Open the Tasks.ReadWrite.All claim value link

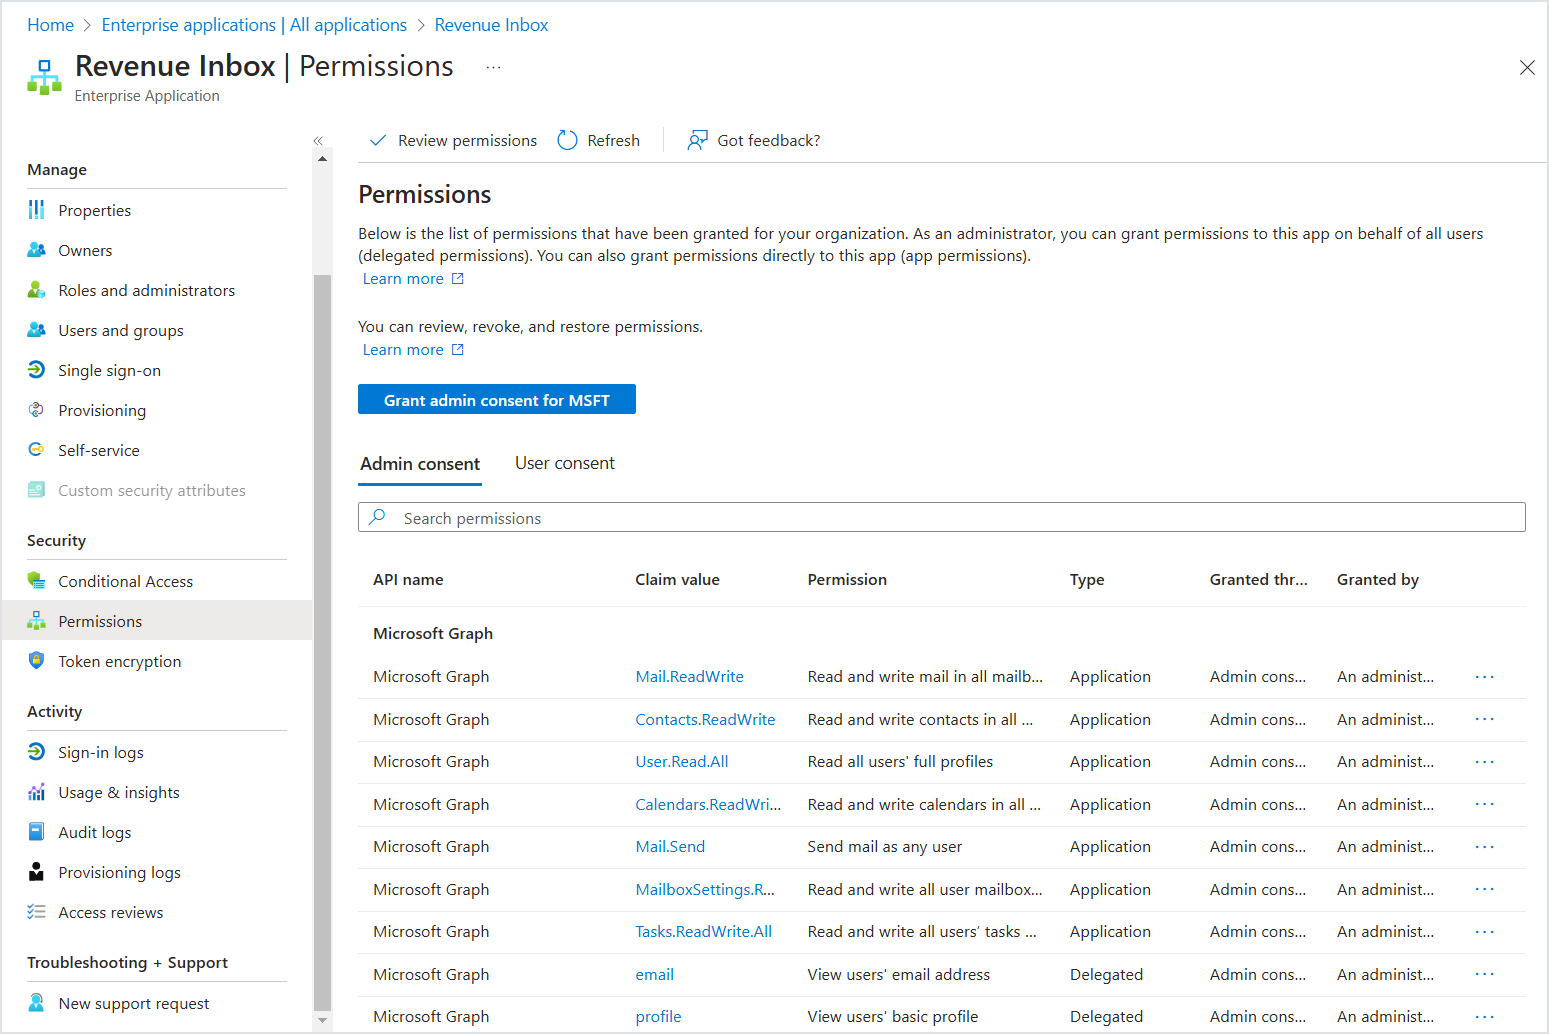click(x=703, y=932)
